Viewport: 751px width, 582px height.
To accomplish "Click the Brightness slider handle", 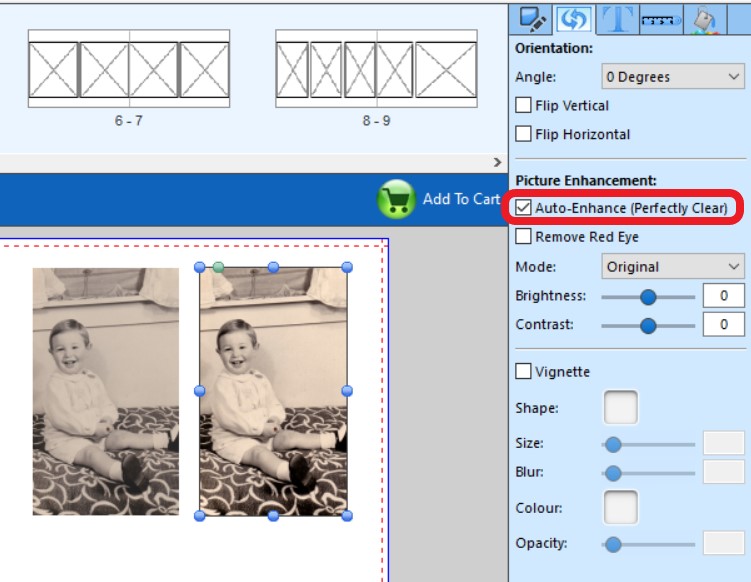I will click(x=648, y=297).
